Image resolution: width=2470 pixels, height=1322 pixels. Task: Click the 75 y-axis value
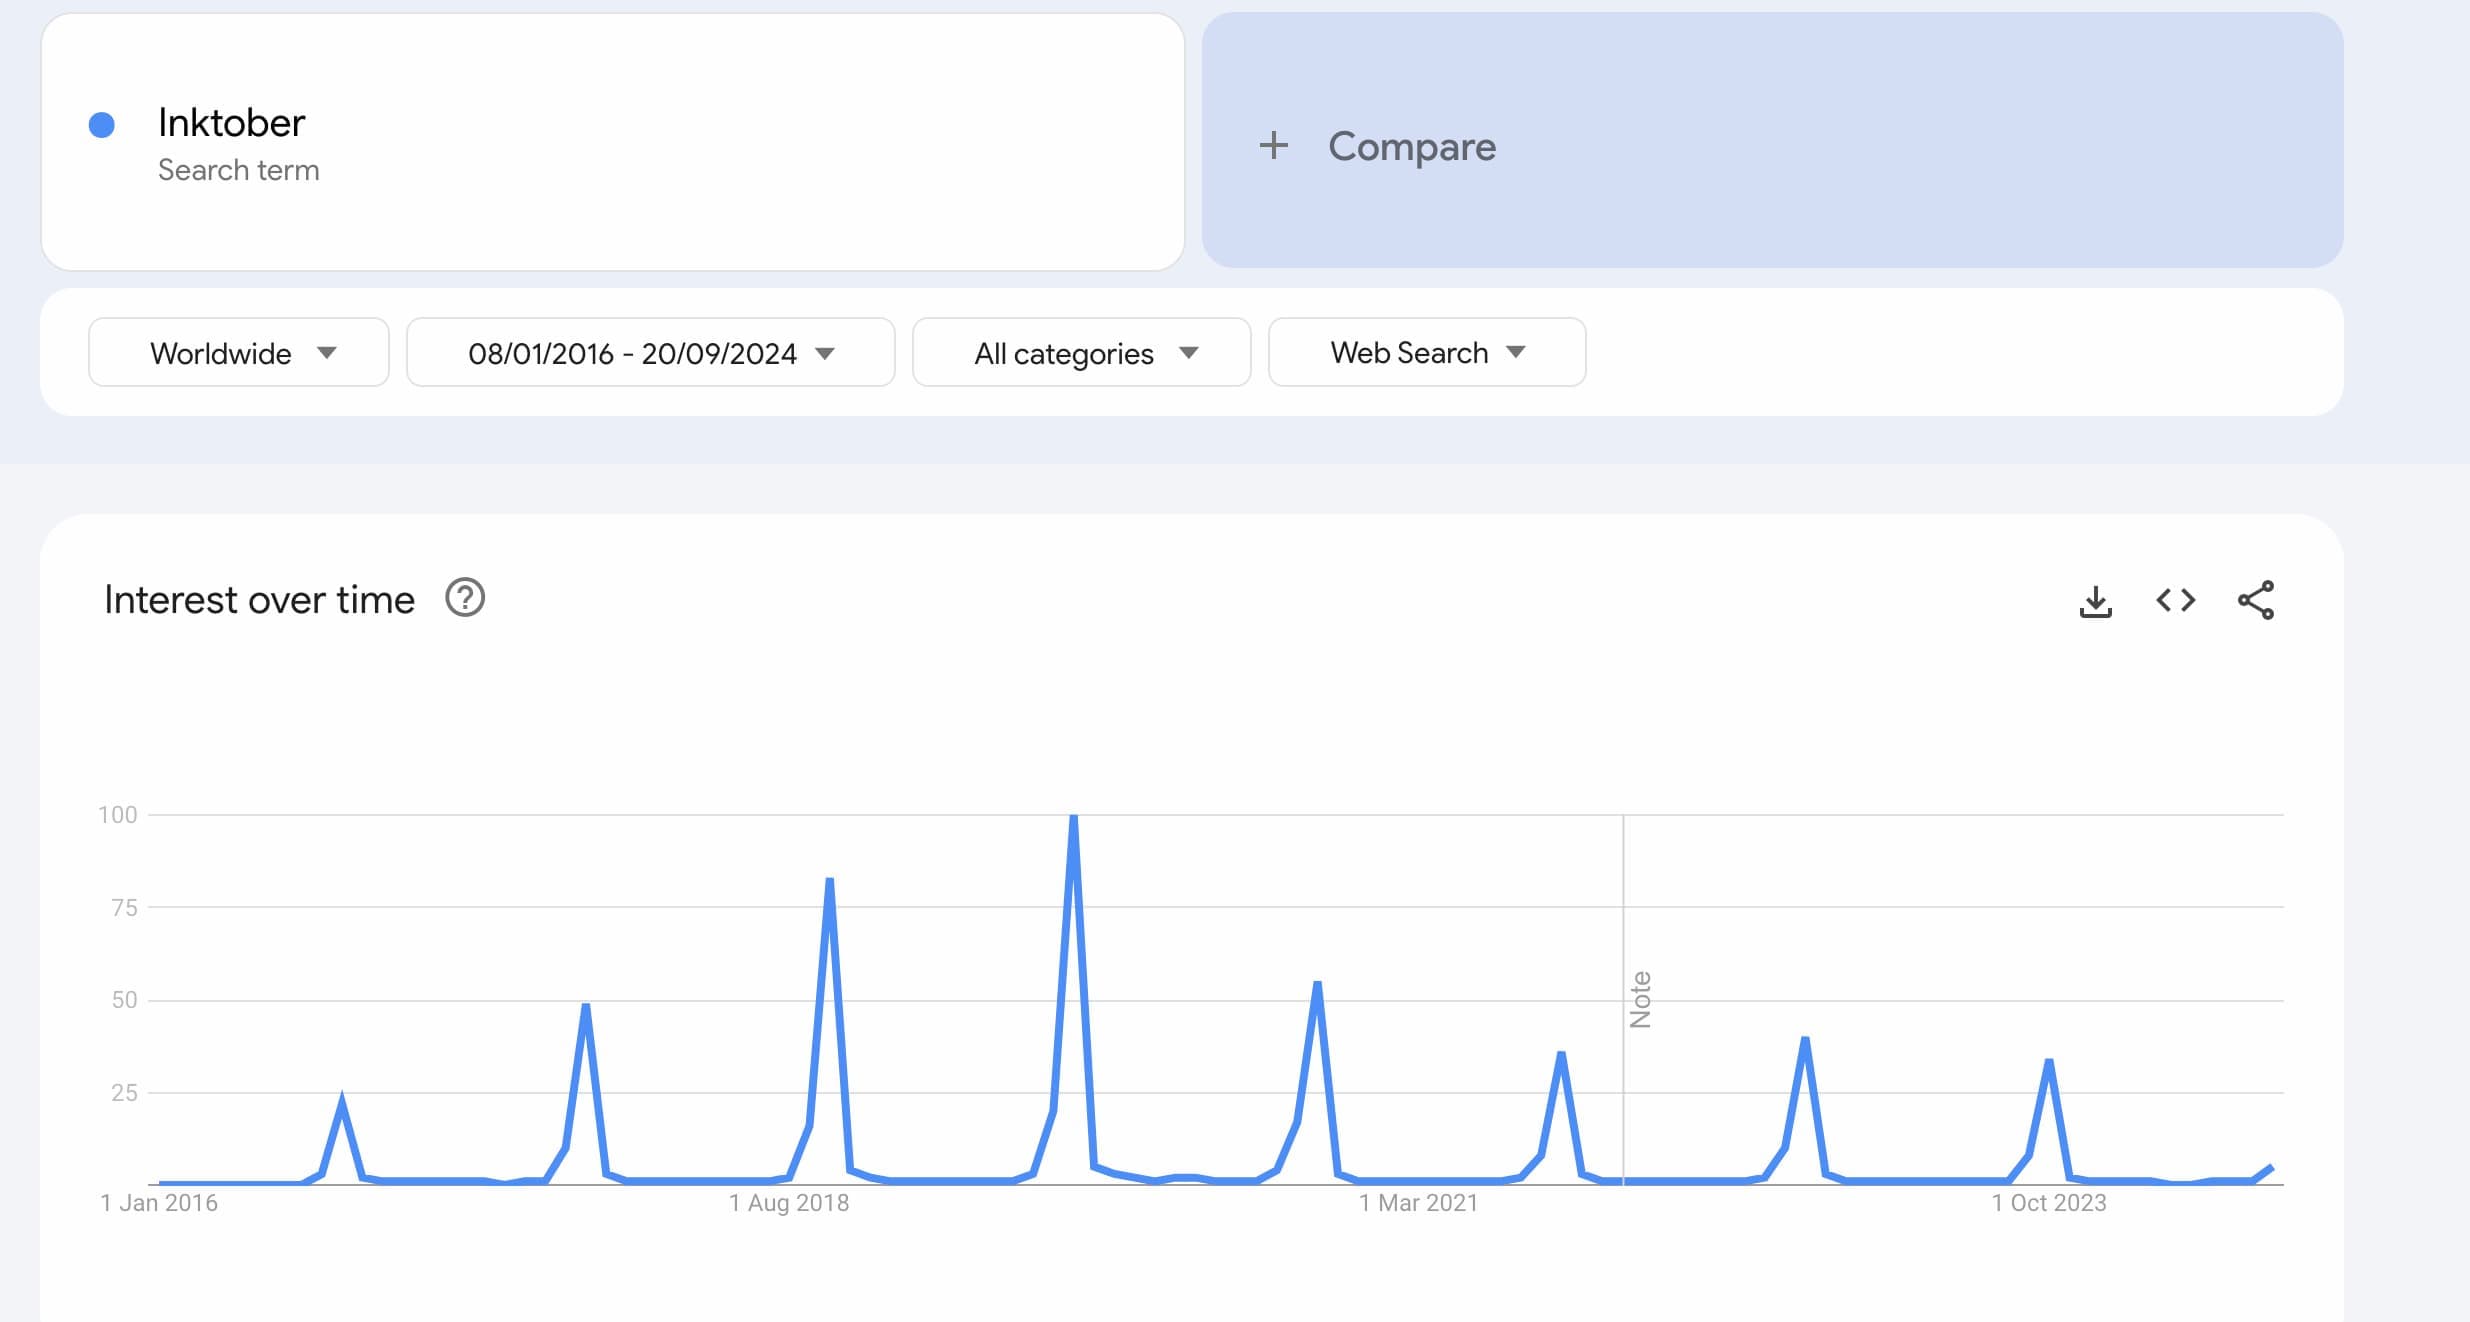coord(124,908)
